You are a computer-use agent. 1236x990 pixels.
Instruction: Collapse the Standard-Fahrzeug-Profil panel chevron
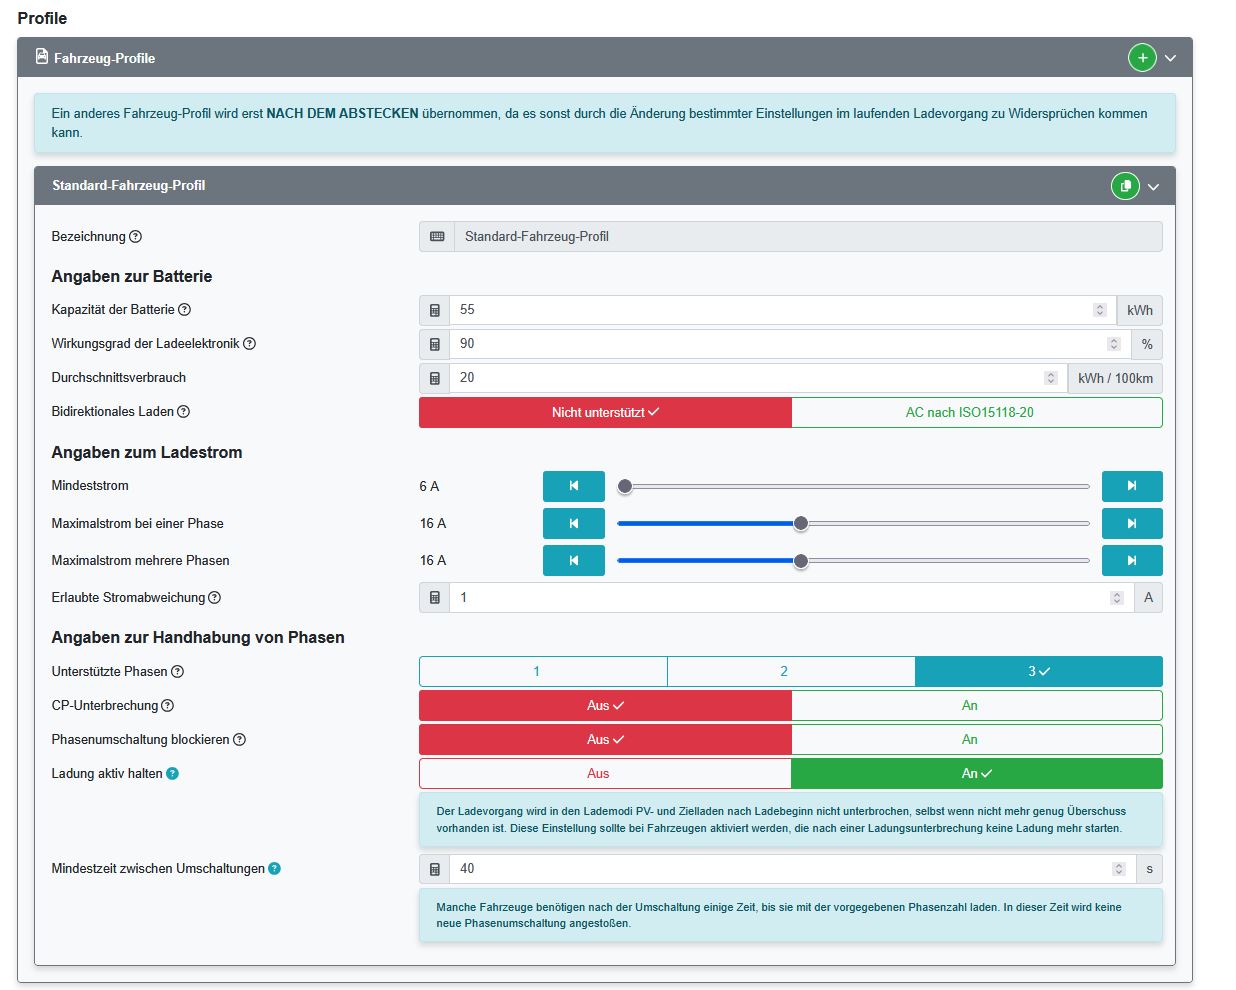point(1153,187)
